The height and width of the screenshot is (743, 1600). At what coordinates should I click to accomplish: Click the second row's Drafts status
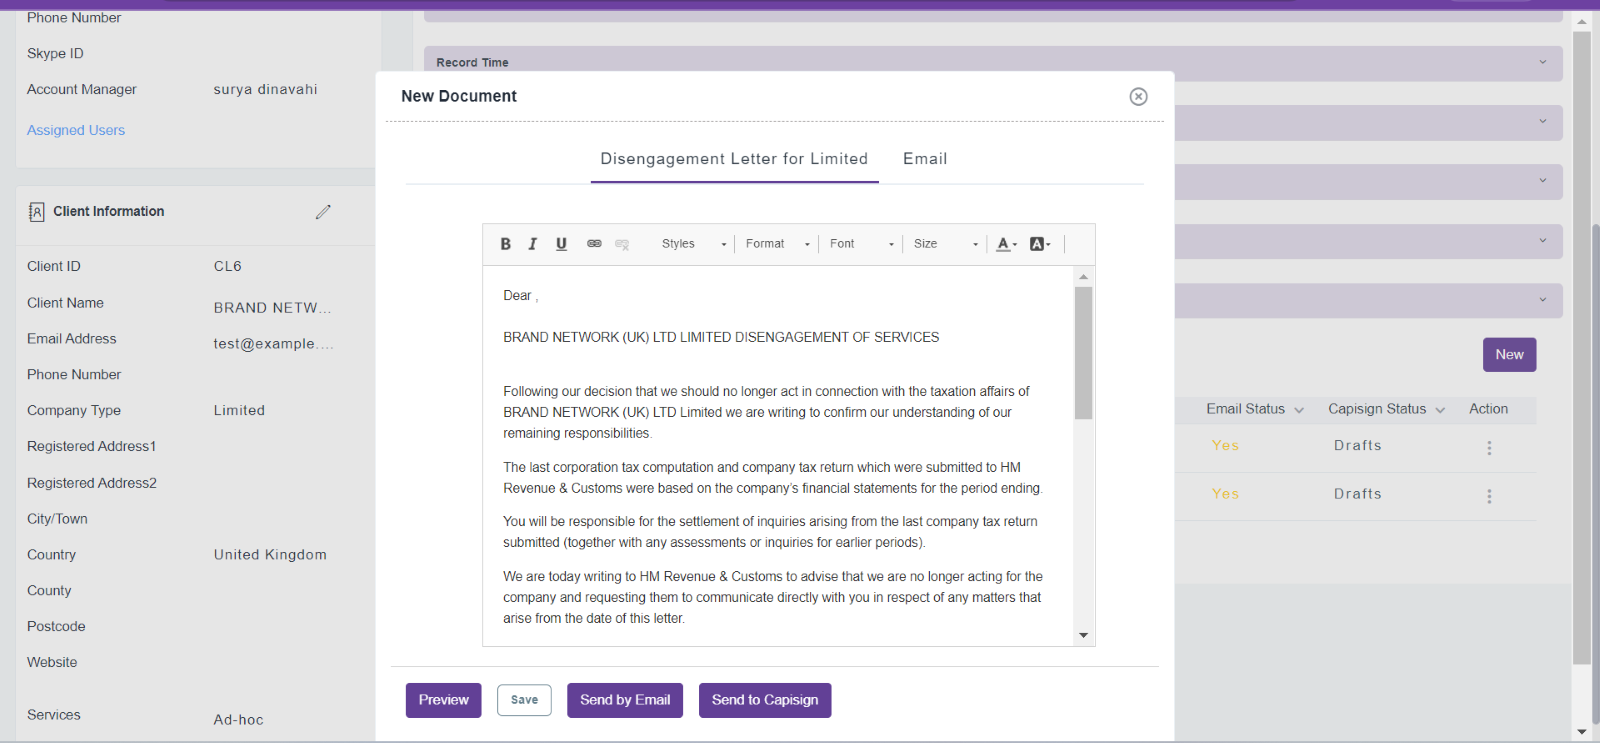pyautogui.click(x=1357, y=494)
